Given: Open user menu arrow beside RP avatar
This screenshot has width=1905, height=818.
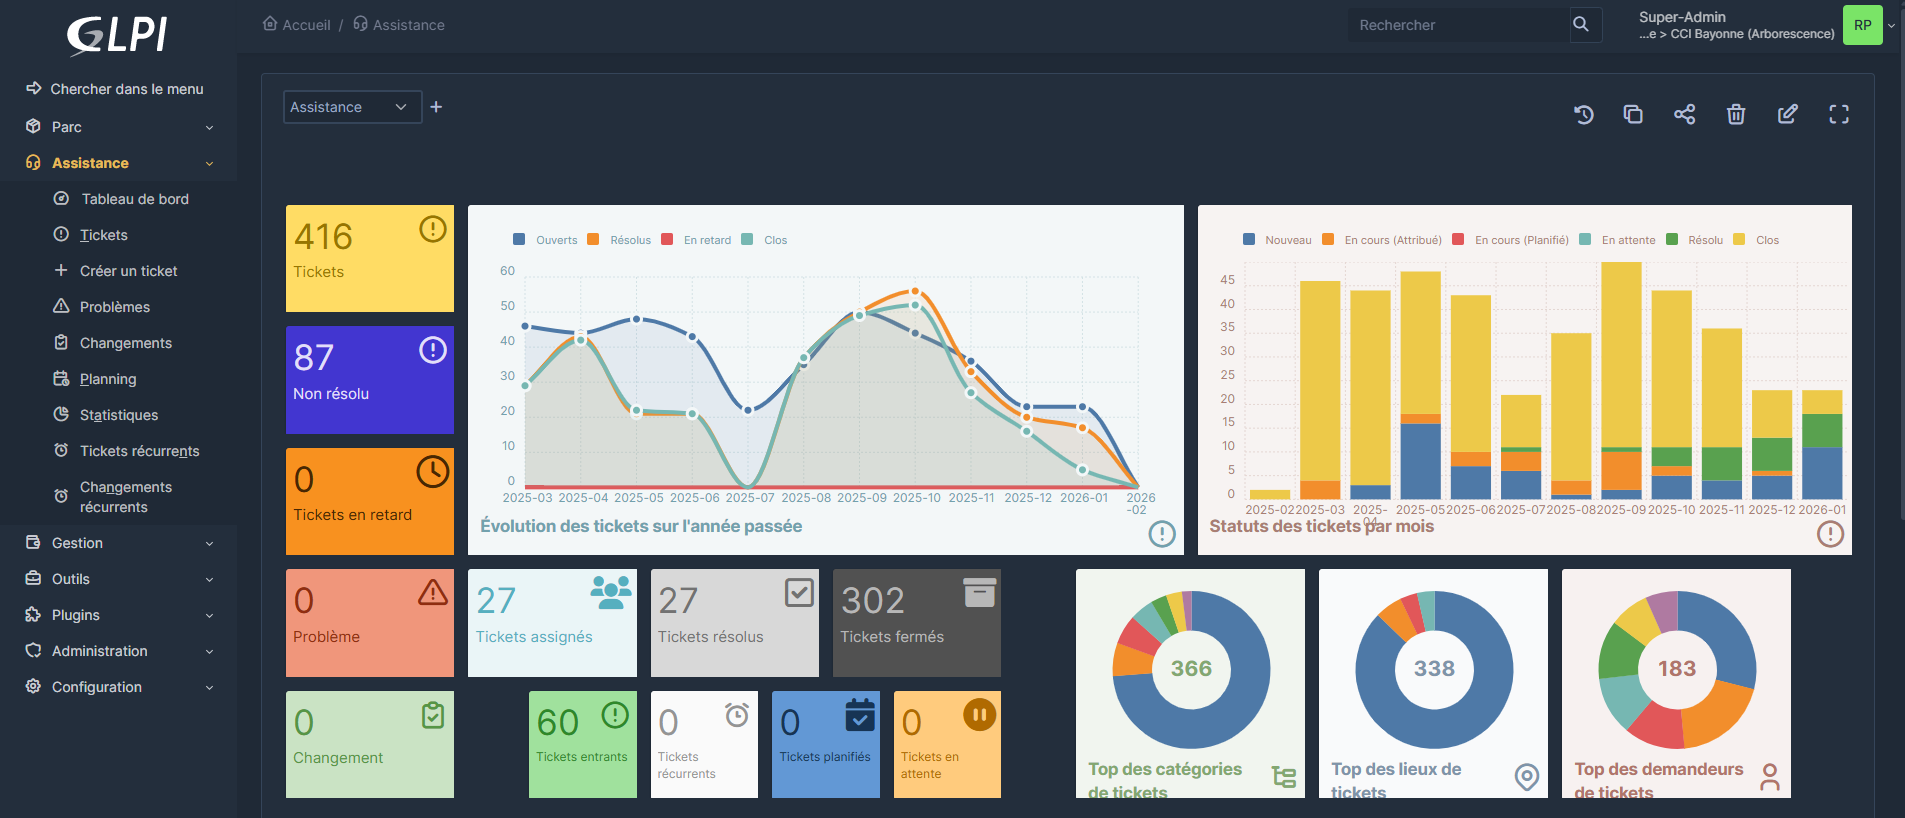Looking at the screenshot, I should click(1891, 26).
